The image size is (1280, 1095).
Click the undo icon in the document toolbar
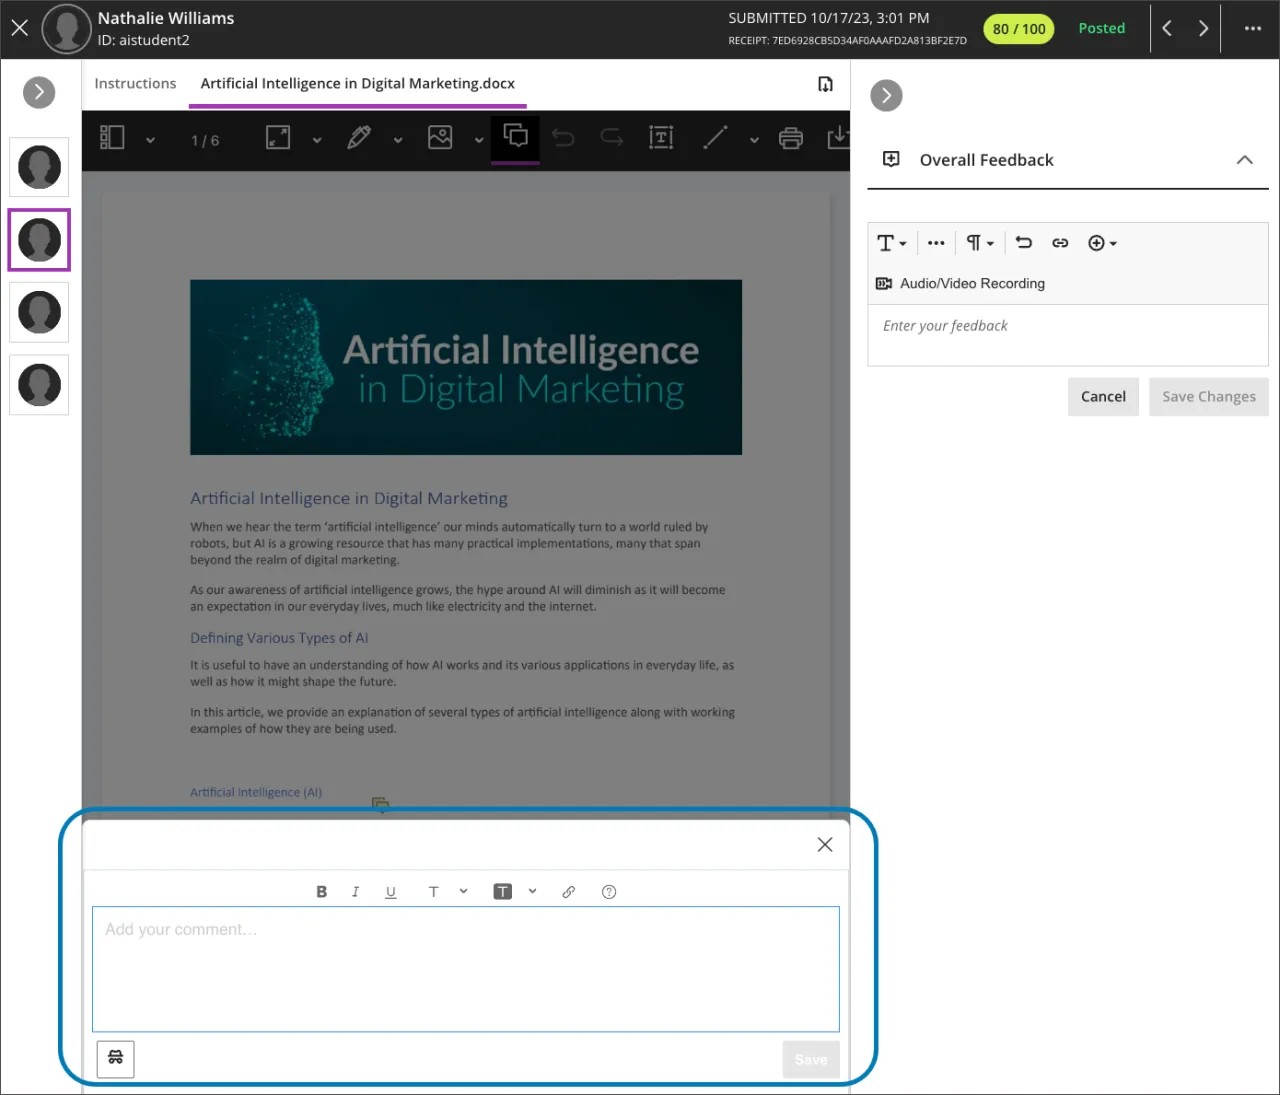[x=563, y=138]
